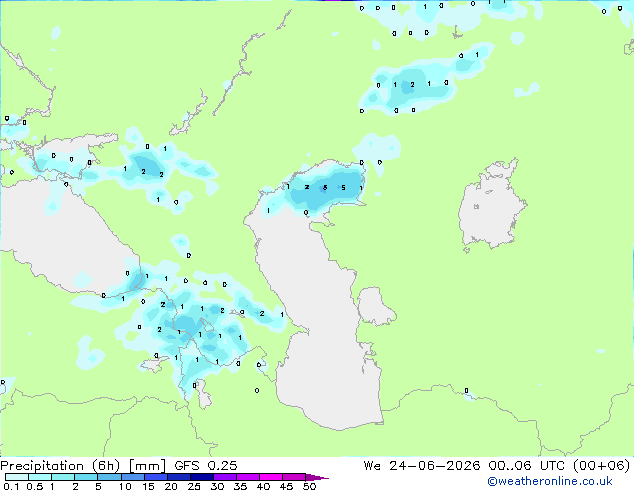Pick the 1–2 mm legend swatch
This screenshot has height=490, width=634.
tap(63, 477)
